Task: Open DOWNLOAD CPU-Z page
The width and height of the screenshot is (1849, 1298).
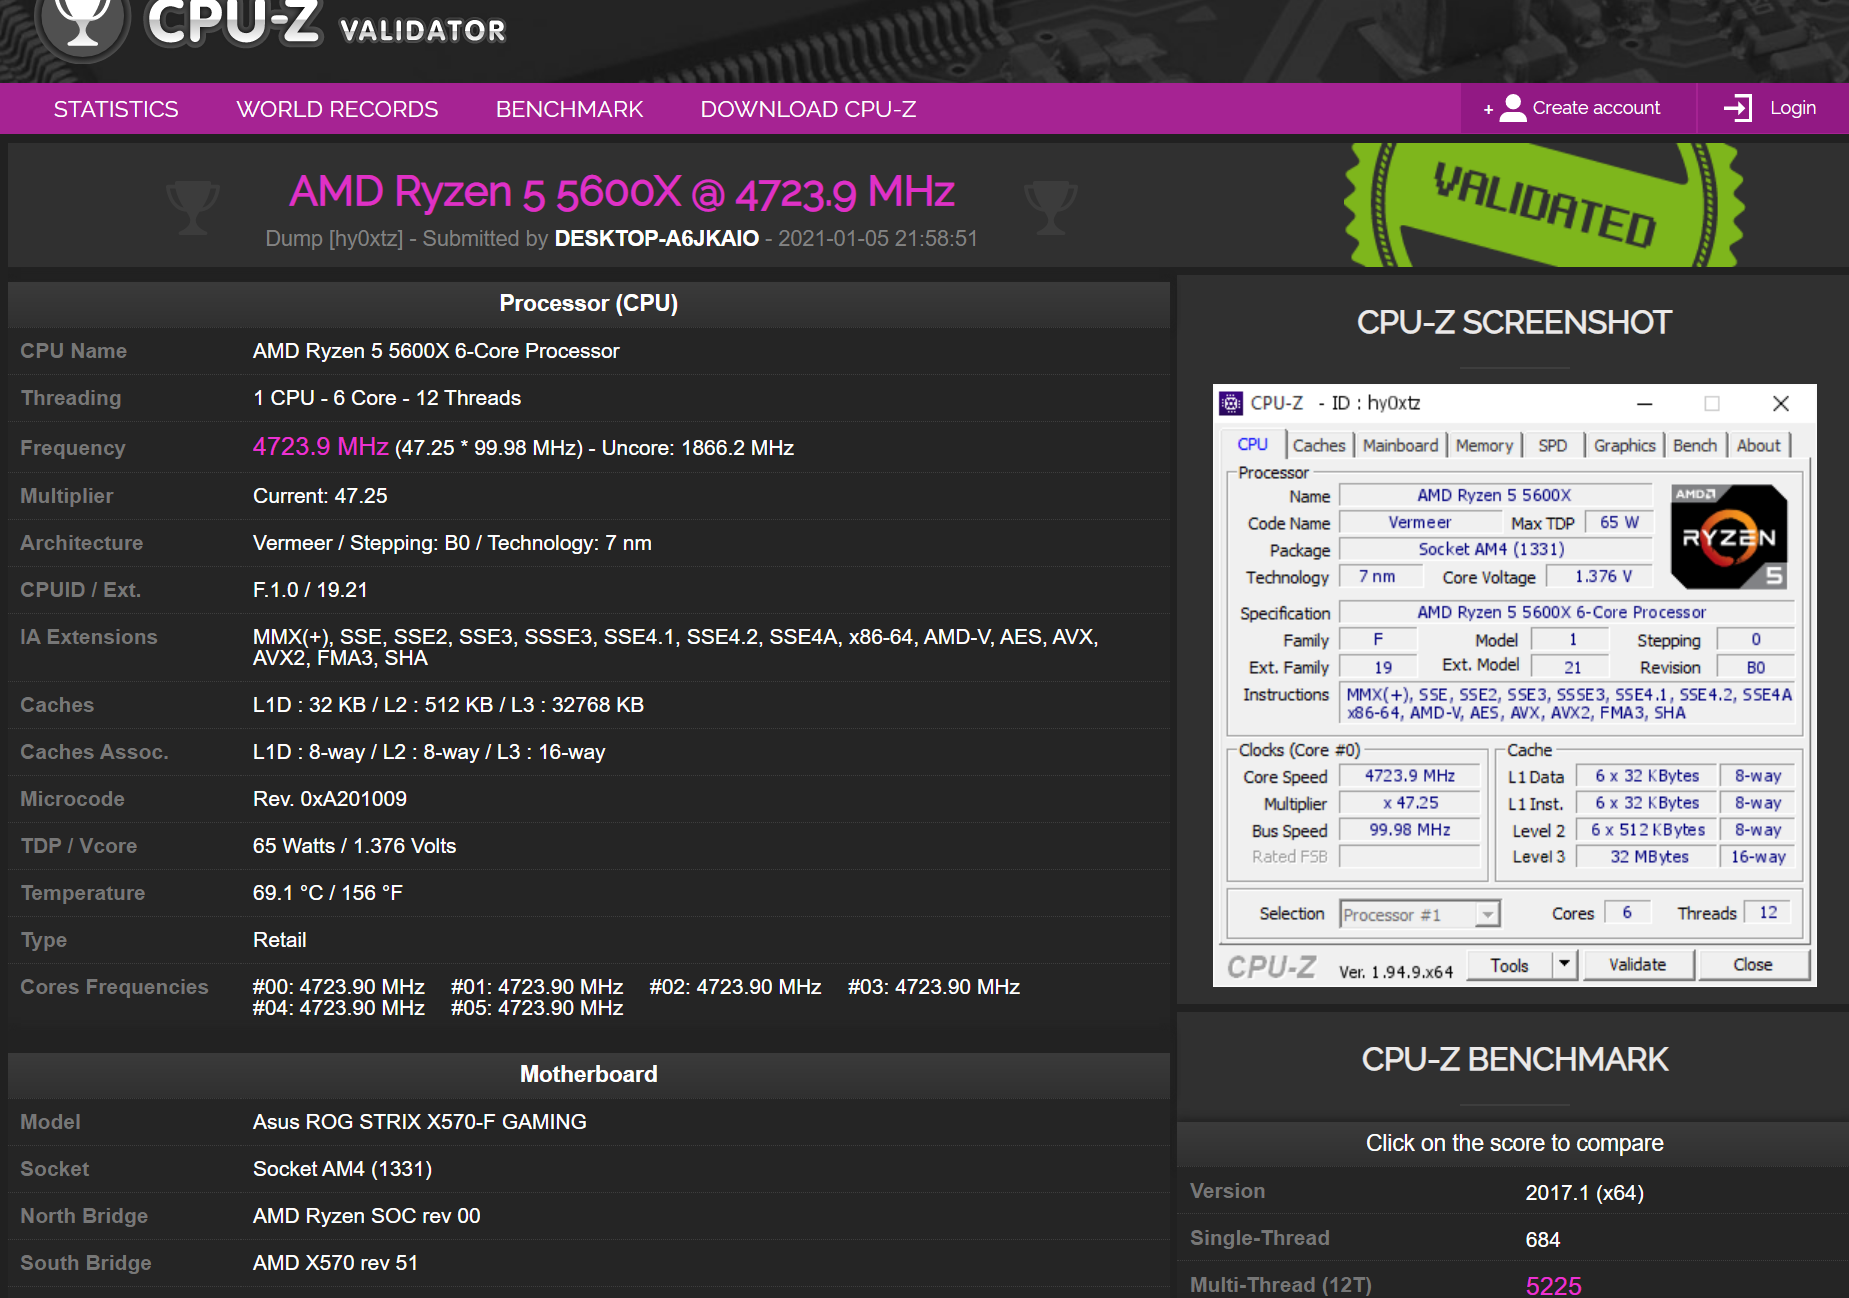Action: pos(808,109)
